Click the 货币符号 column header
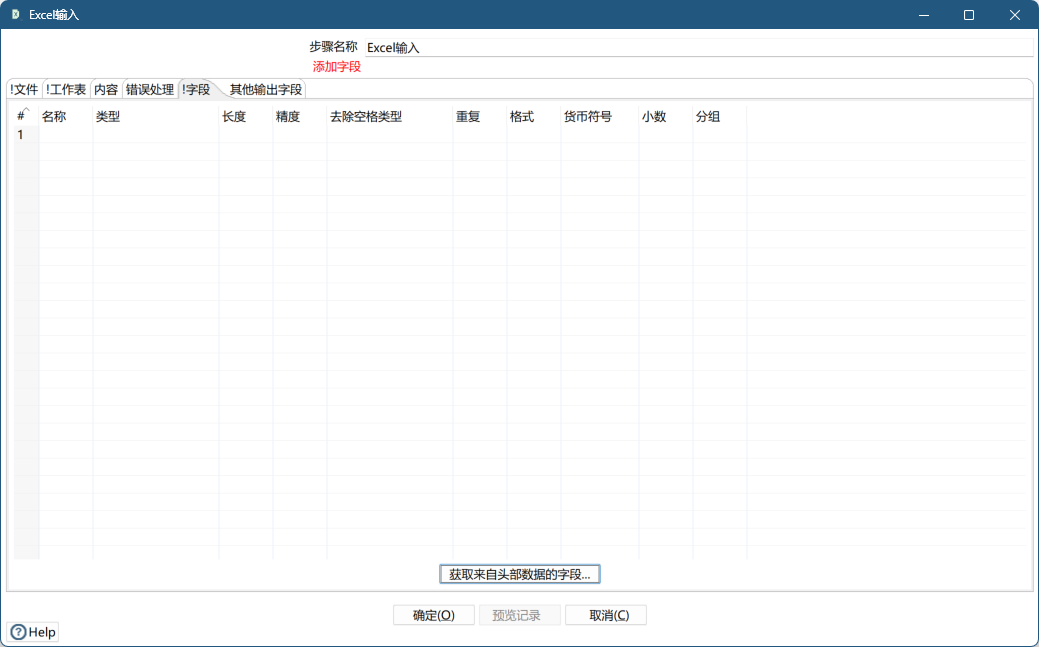The width and height of the screenshot is (1039, 647). click(588, 116)
